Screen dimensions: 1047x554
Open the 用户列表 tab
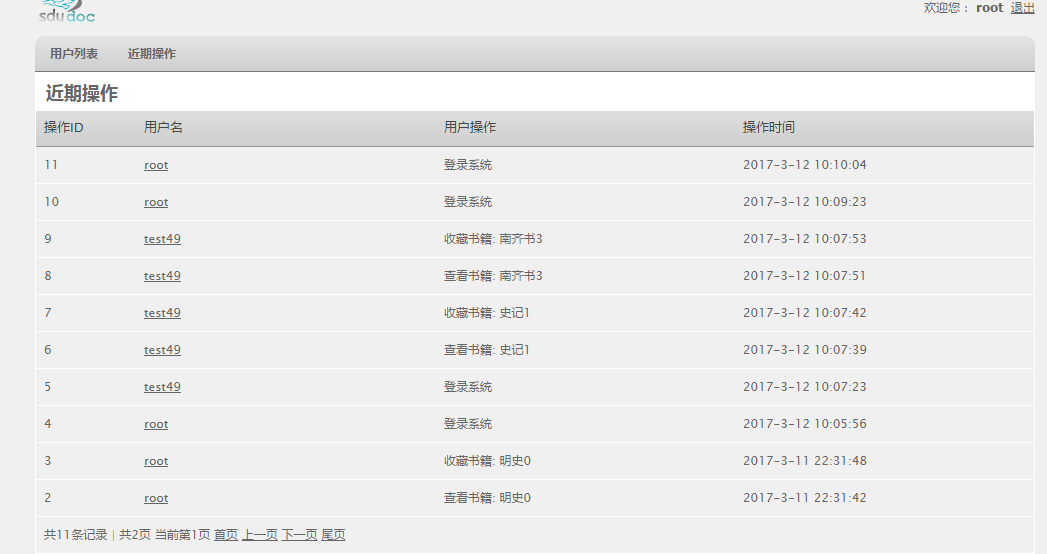[74, 54]
